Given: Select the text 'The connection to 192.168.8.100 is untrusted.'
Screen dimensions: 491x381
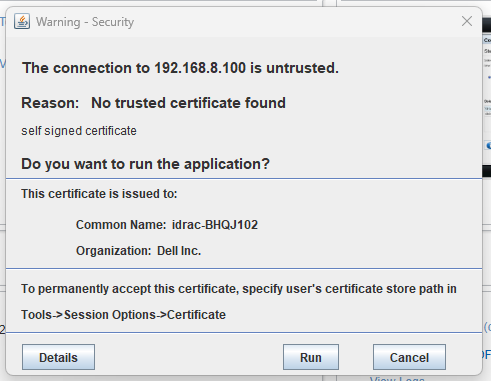Looking at the screenshot, I should (x=180, y=68).
